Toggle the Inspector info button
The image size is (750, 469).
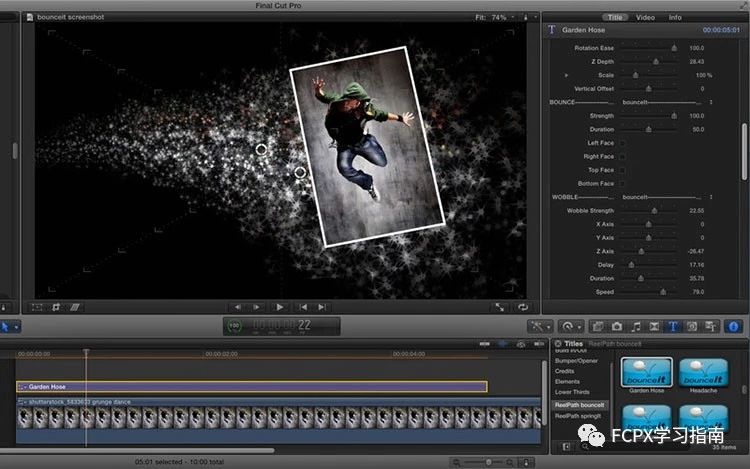click(x=733, y=327)
